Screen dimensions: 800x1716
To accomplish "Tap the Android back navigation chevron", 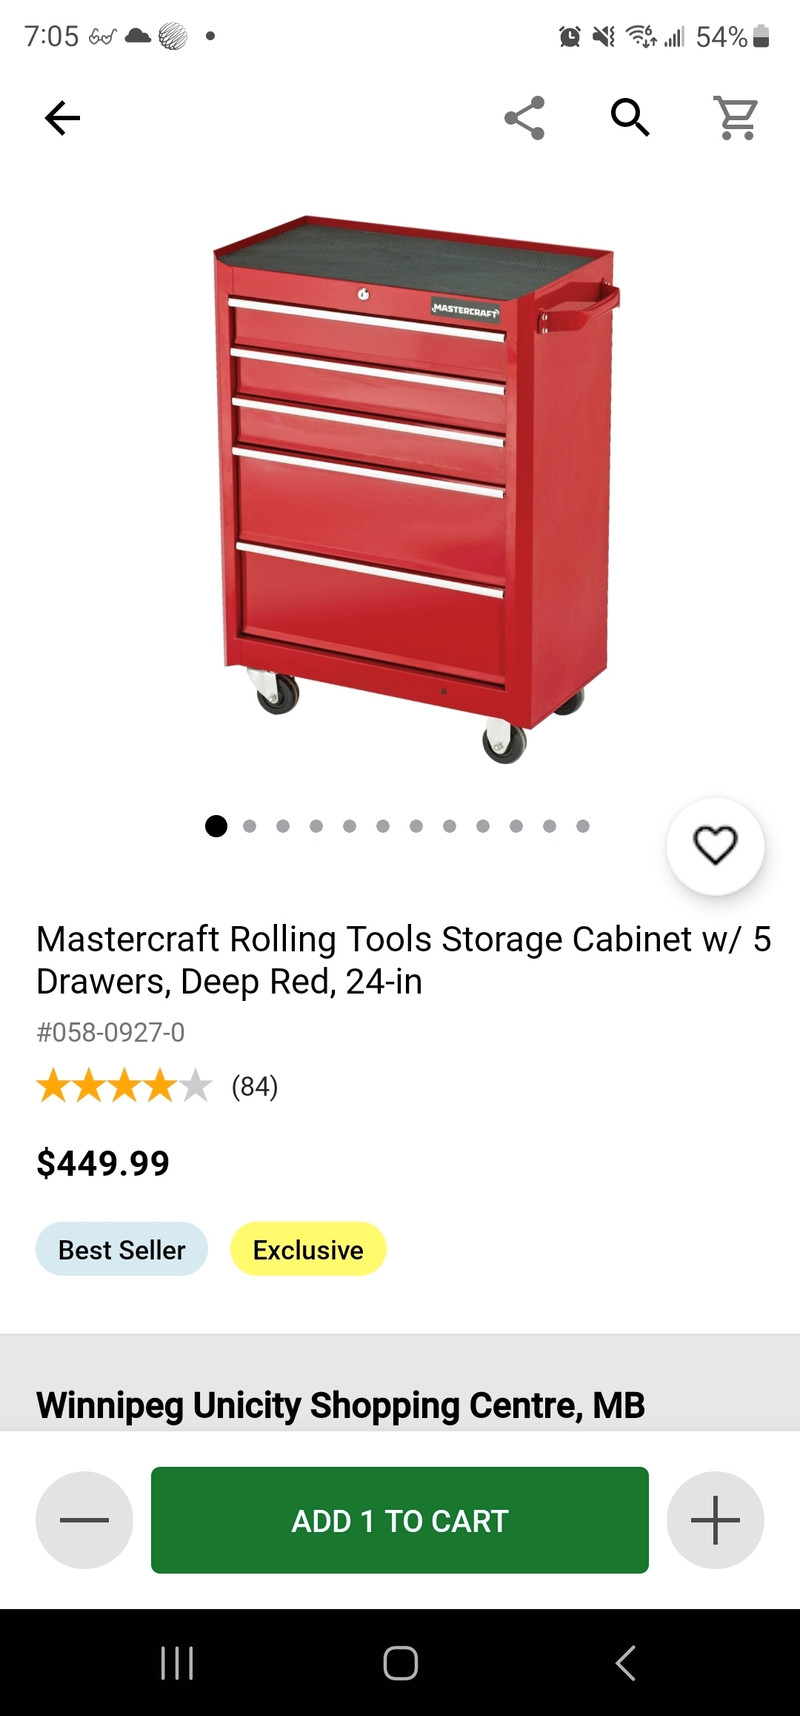I will 625,1663.
